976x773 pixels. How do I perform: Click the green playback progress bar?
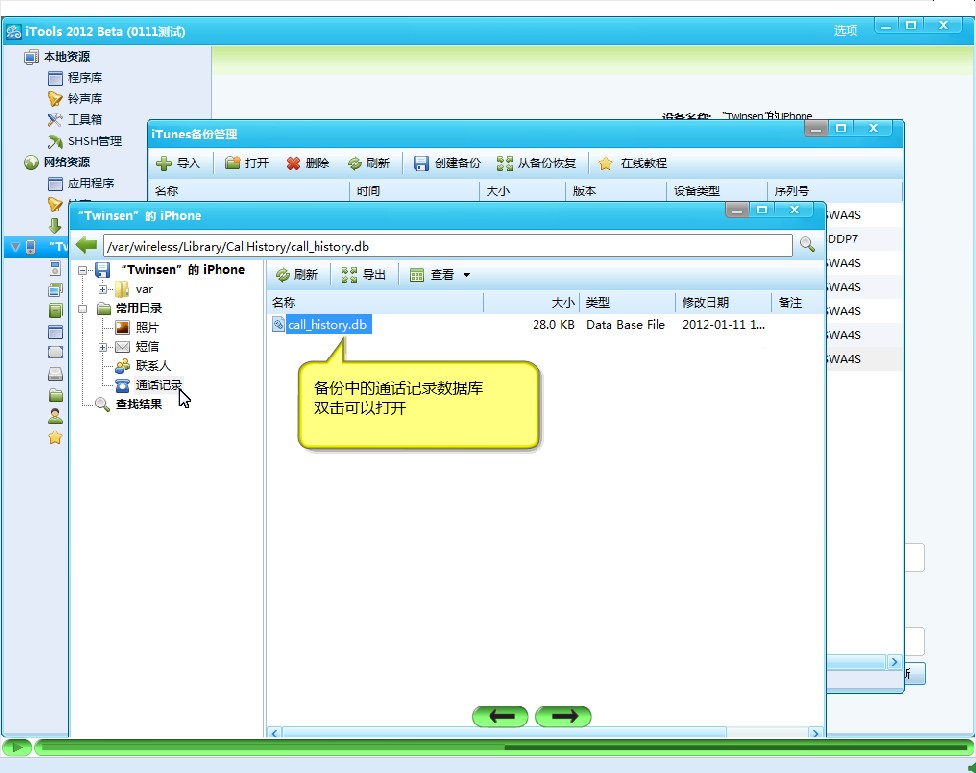click(x=500, y=747)
